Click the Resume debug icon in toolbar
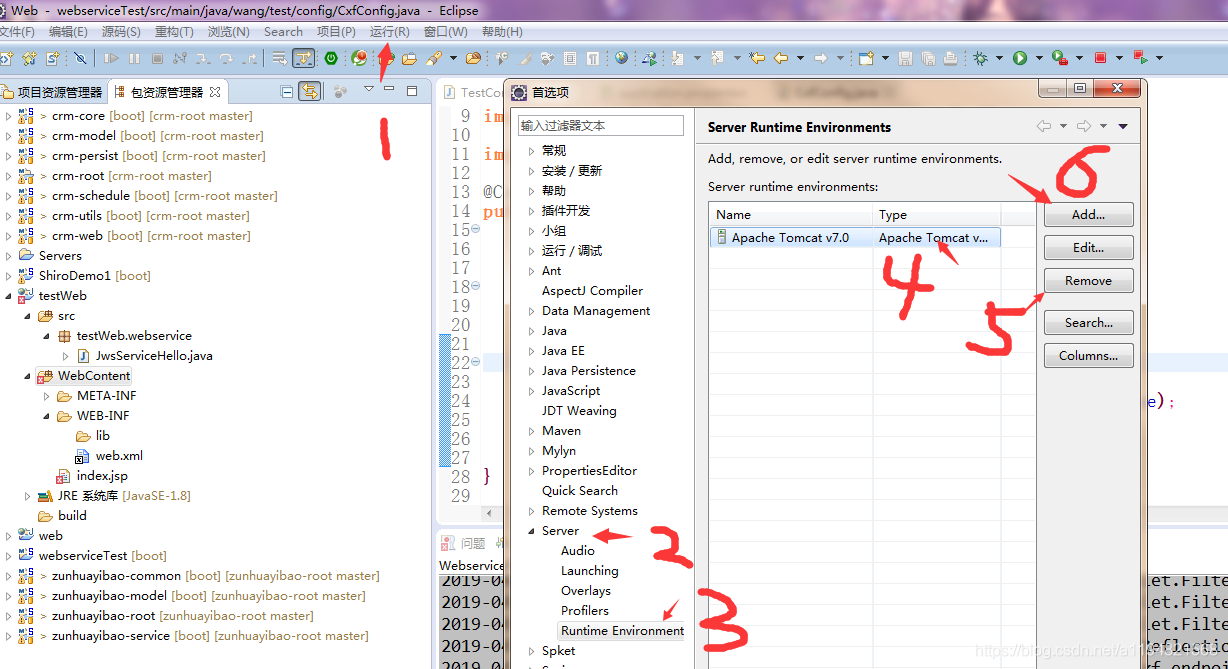Viewport: 1228px width, 669px height. click(112, 58)
